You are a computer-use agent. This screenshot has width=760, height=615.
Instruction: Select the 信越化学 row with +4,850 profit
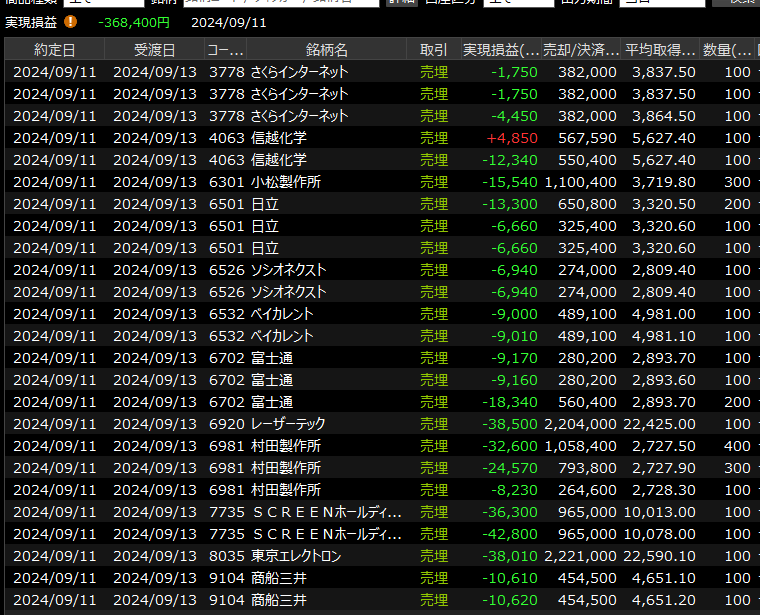click(x=300, y=138)
